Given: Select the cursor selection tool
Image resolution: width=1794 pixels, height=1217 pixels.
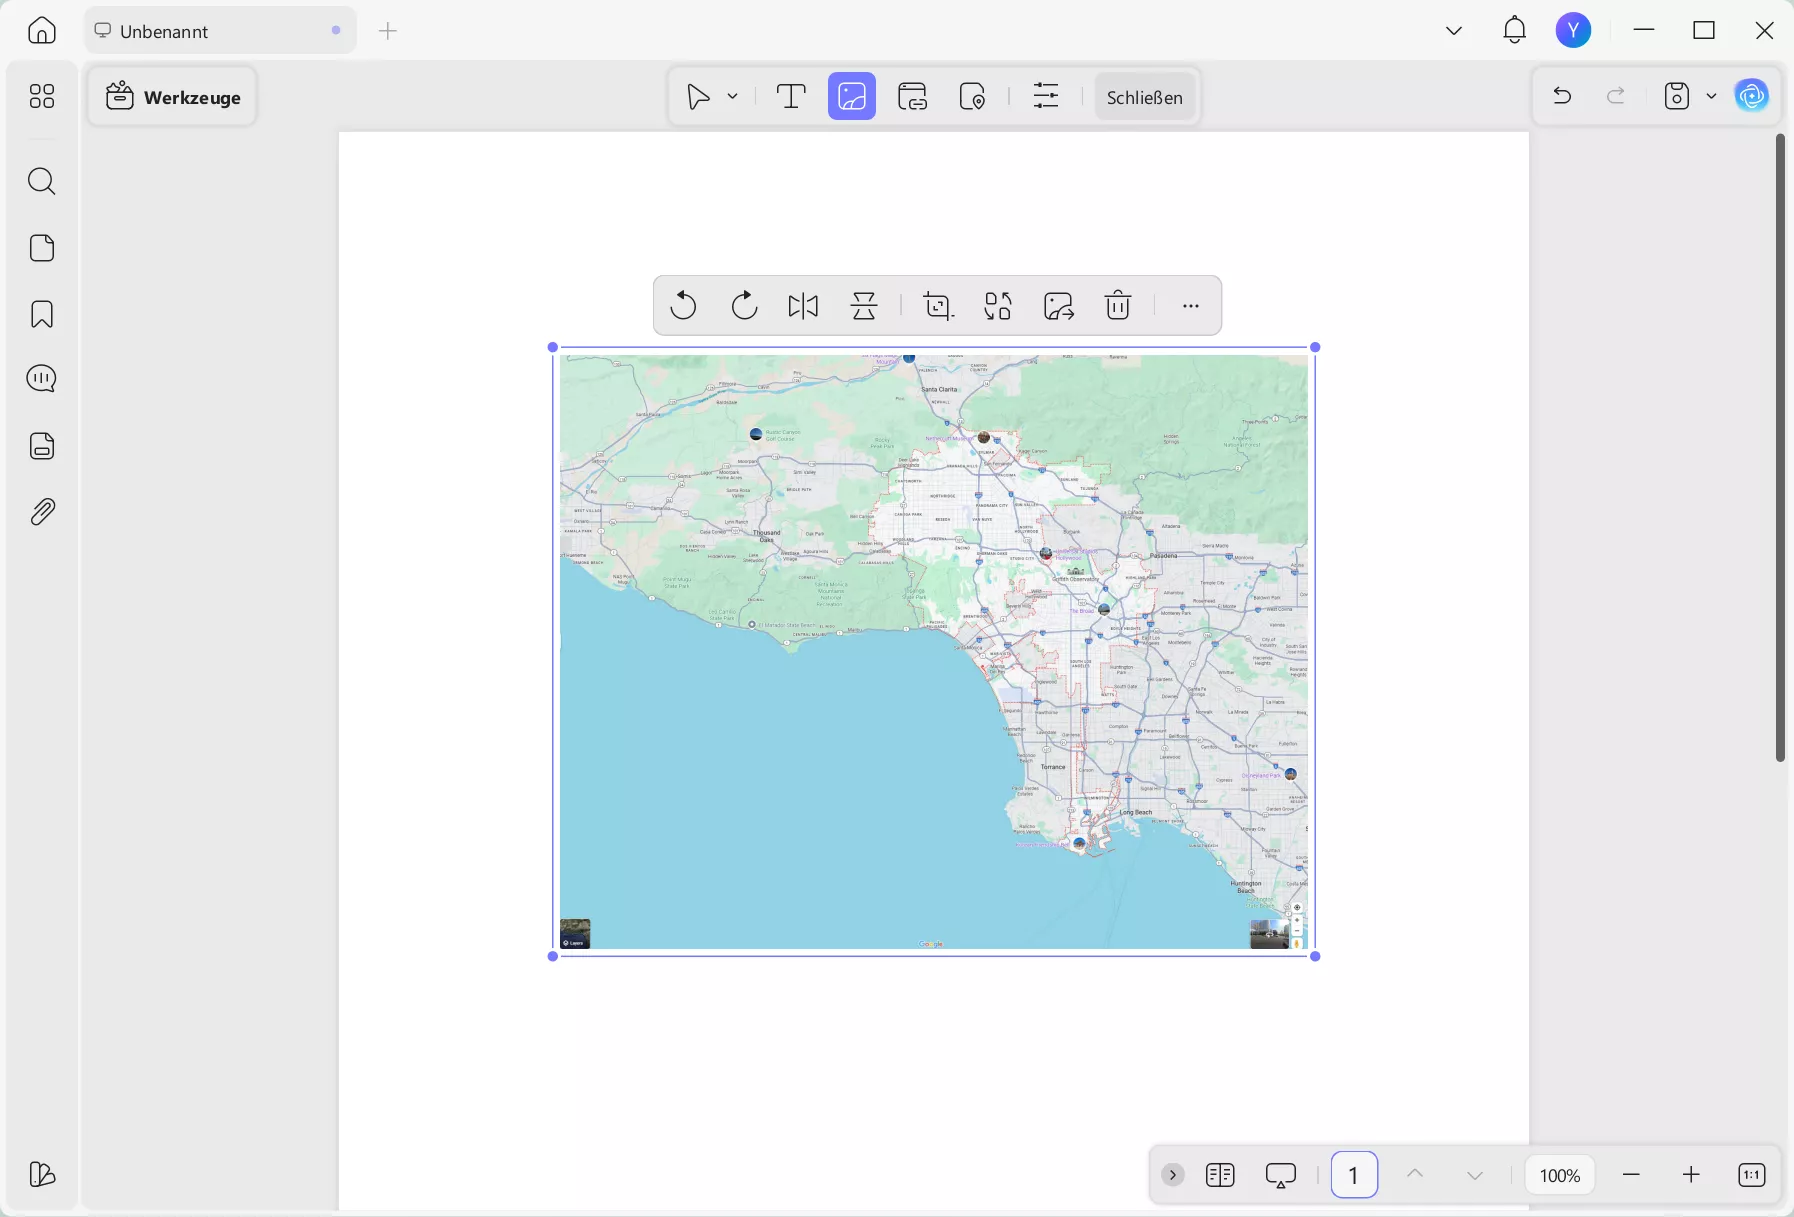Looking at the screenshot, I should coord(698,97).
